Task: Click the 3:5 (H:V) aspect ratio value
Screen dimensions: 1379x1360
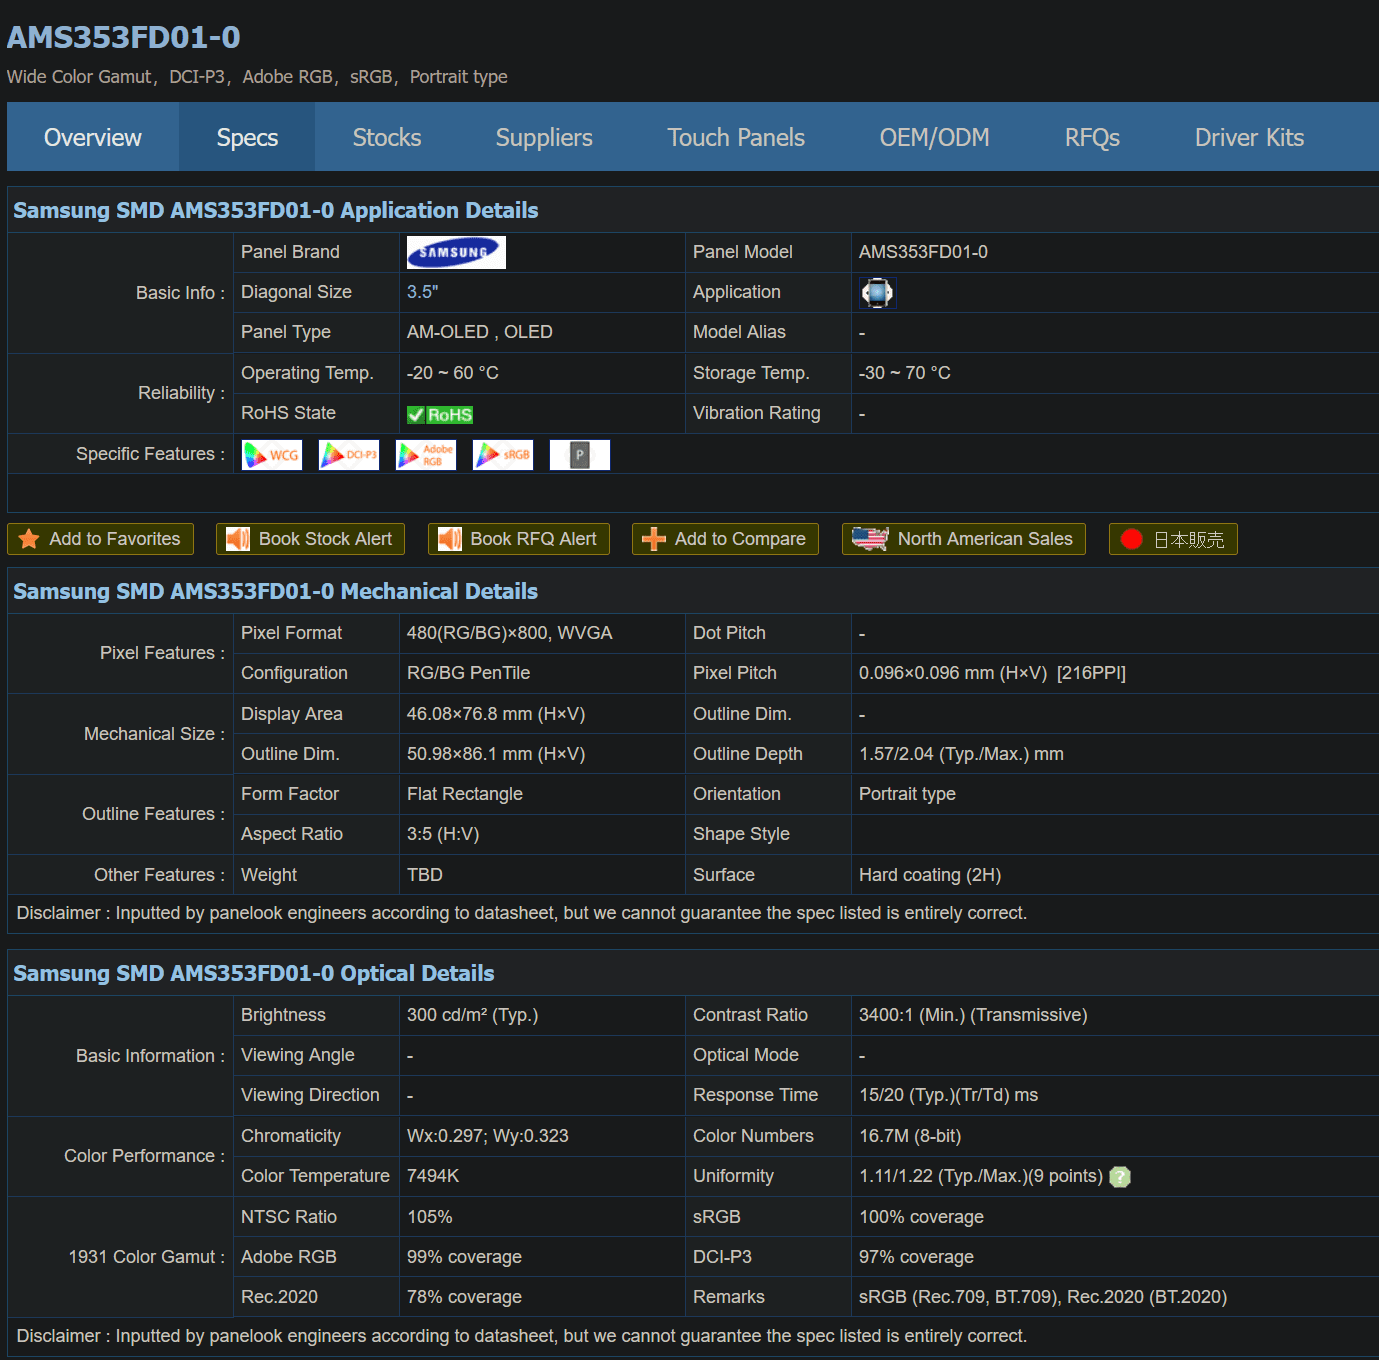Action: 443,834
